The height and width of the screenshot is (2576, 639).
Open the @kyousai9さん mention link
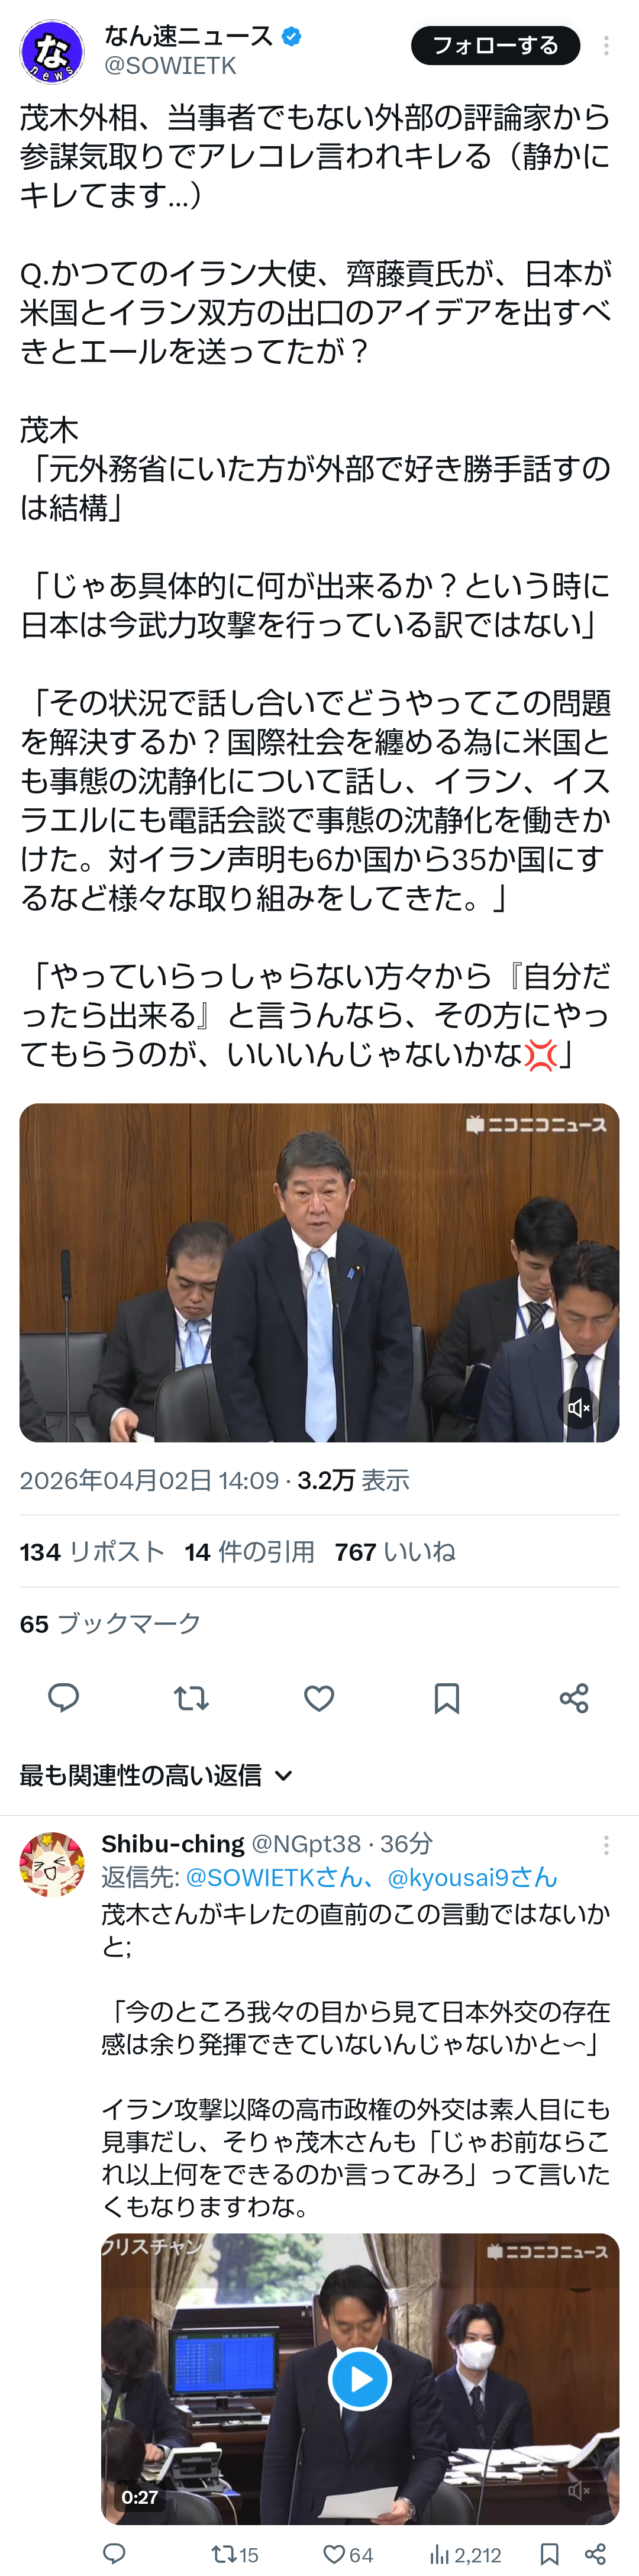pyautogui.click(x=472, y=1877)
